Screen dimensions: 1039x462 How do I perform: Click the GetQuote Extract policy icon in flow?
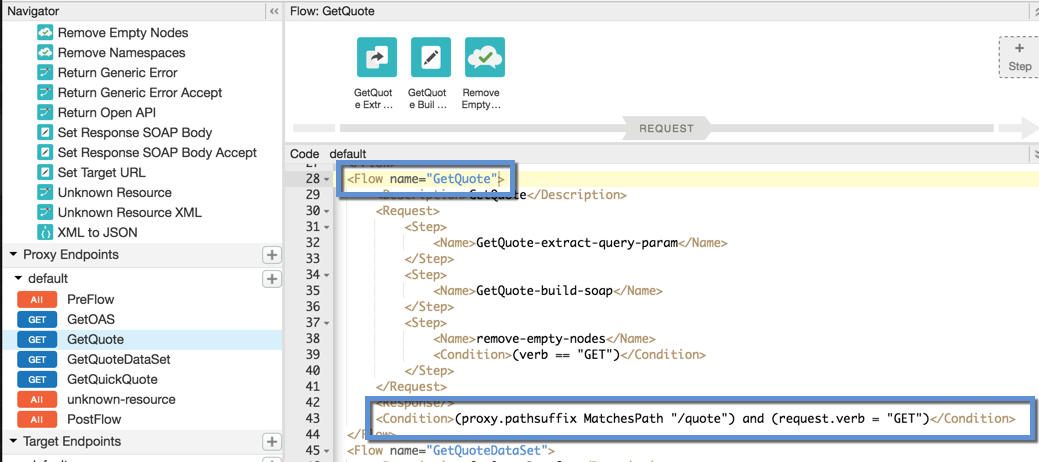click(x=377, y=58)
